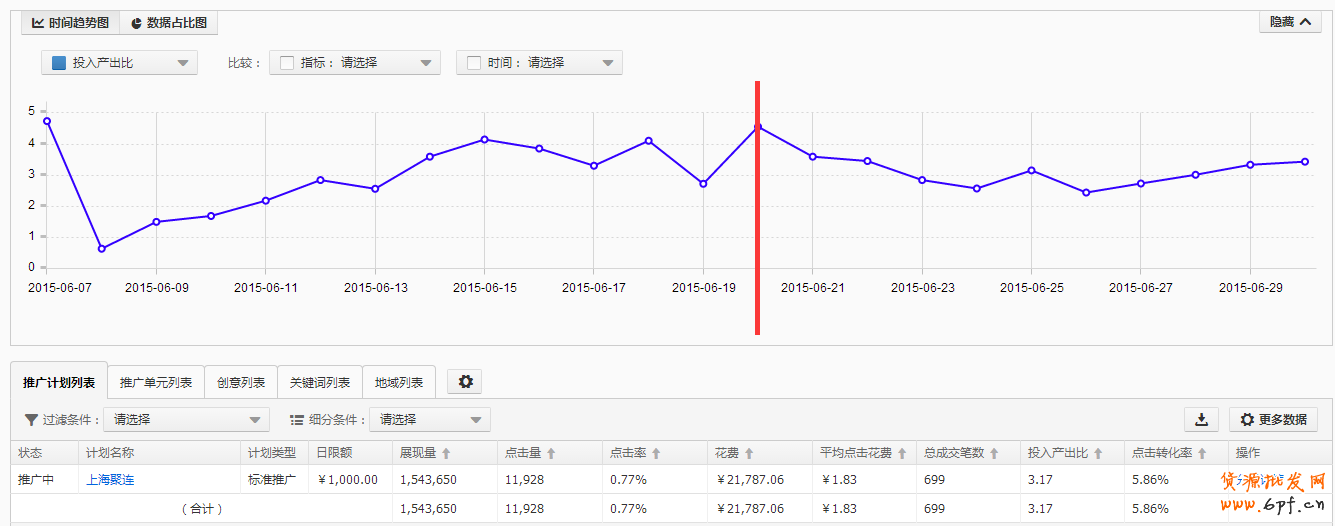Switch to the 推广单元列表 tab
Image resolution: width=1335 pixels, height=526 pixels.
click(x=156, y=382)
